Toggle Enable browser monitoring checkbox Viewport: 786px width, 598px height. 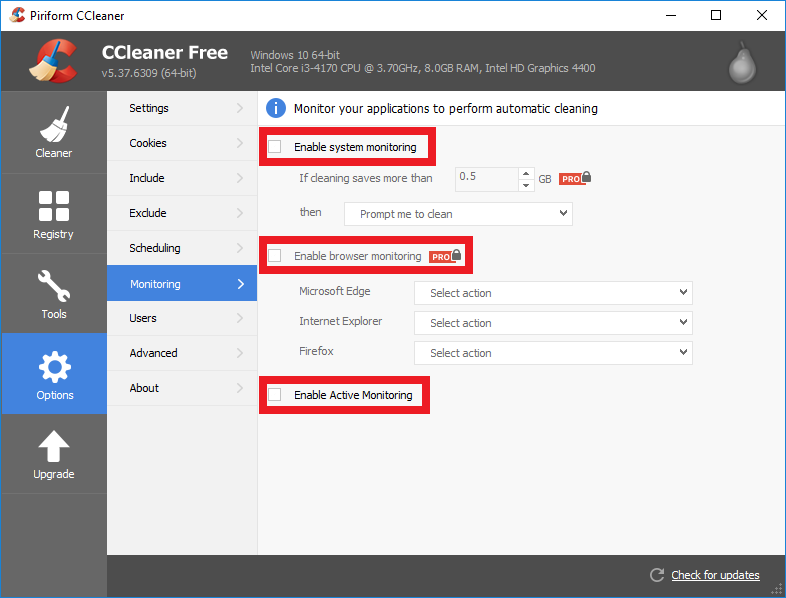[x=275, y=256]
